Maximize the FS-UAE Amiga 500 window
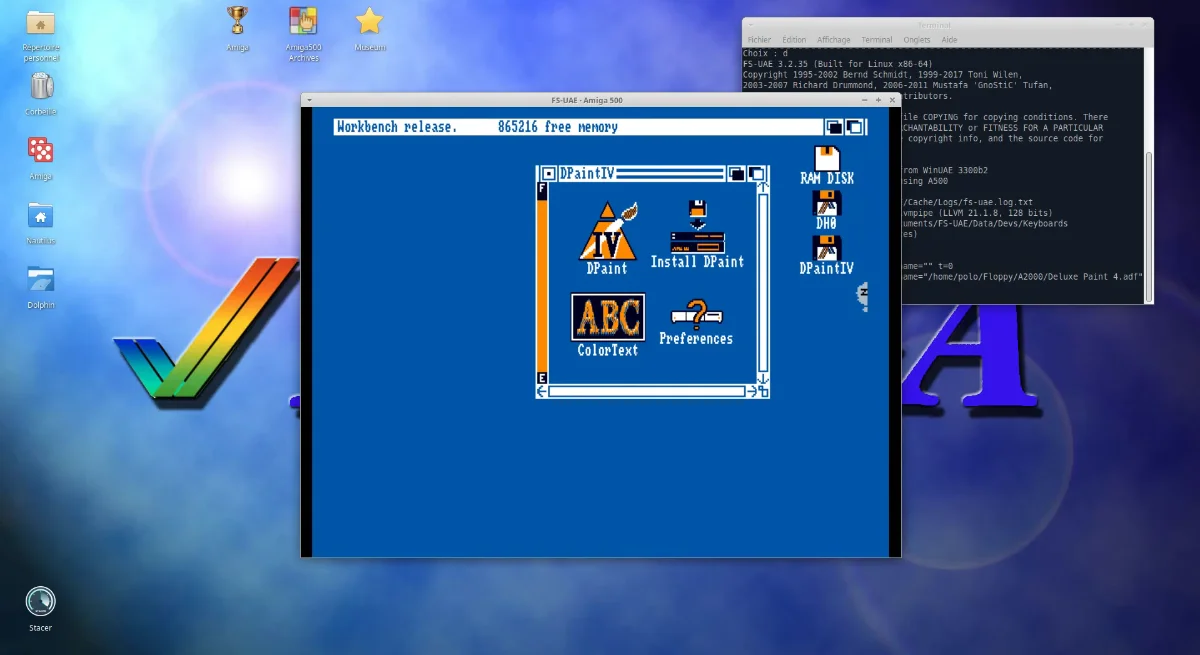Image resolution: width=1200 pixels, height=655 pixels. [x=878, y=100]
